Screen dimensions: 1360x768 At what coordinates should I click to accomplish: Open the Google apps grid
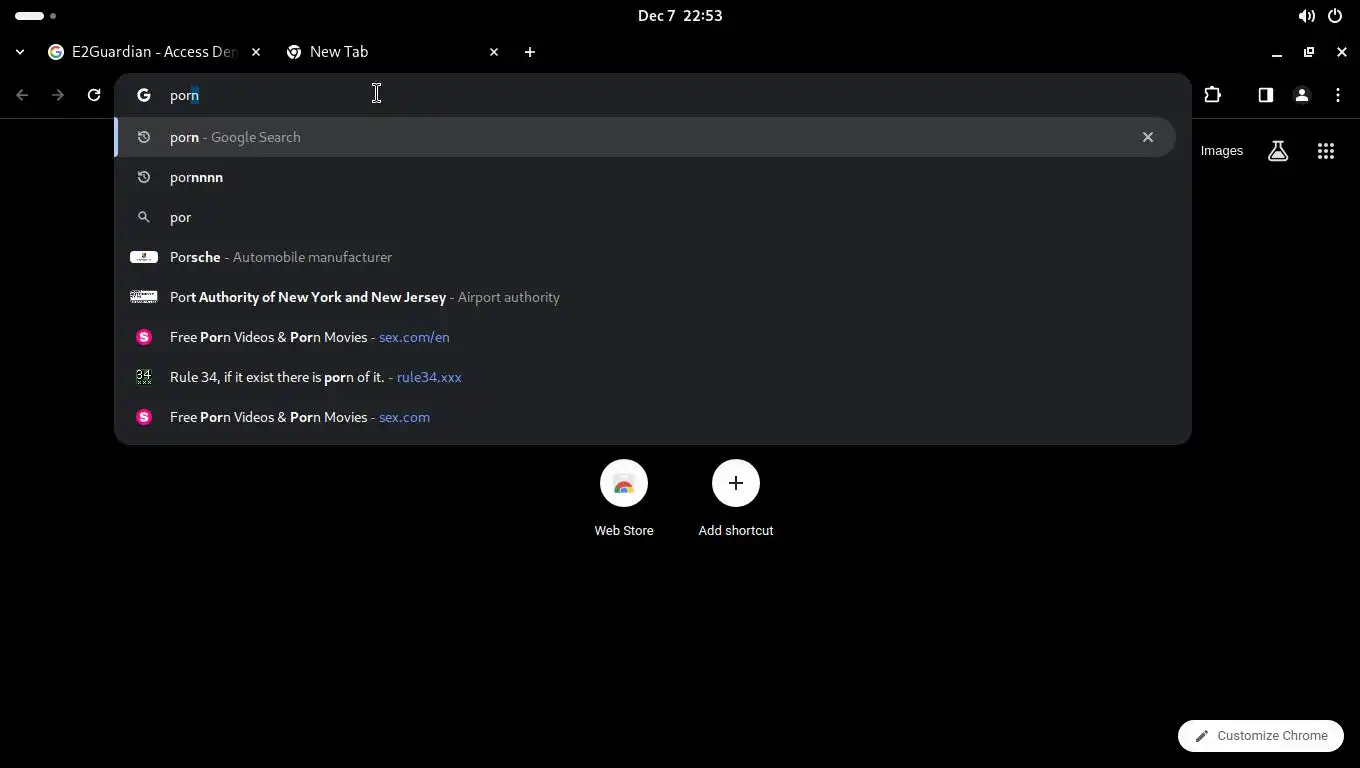1326,151
